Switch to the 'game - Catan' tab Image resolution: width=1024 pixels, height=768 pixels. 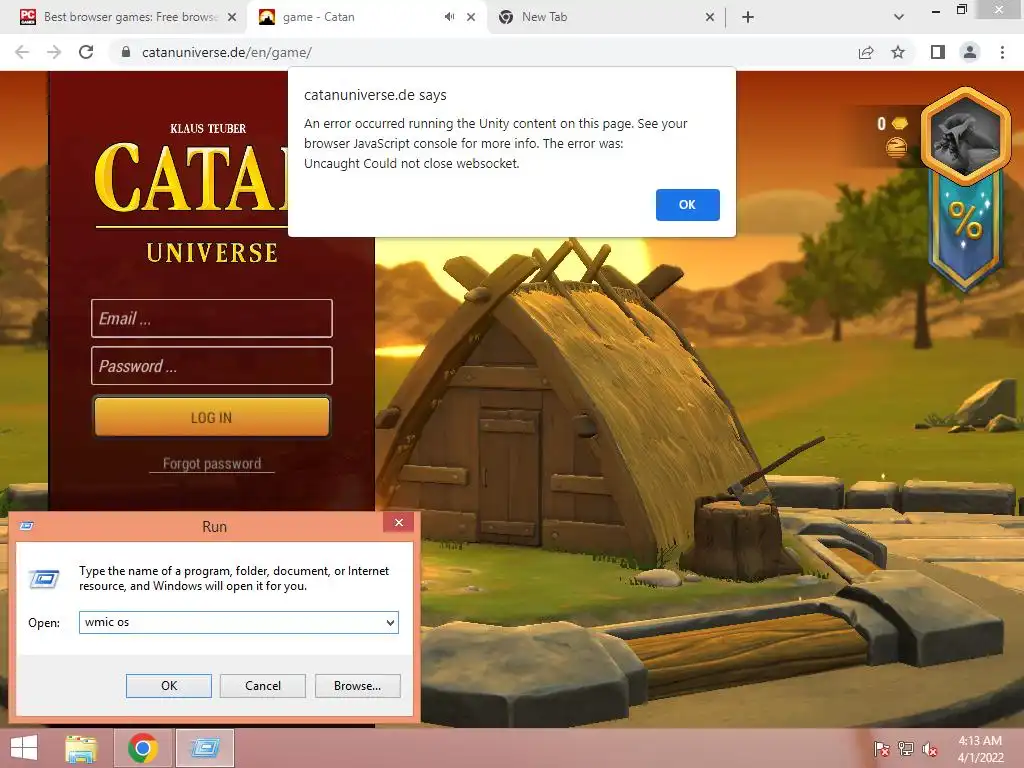[367, 17]
